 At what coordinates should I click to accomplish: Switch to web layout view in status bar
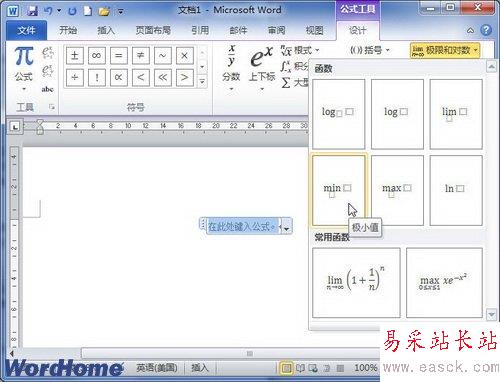(x=313, y=368)
